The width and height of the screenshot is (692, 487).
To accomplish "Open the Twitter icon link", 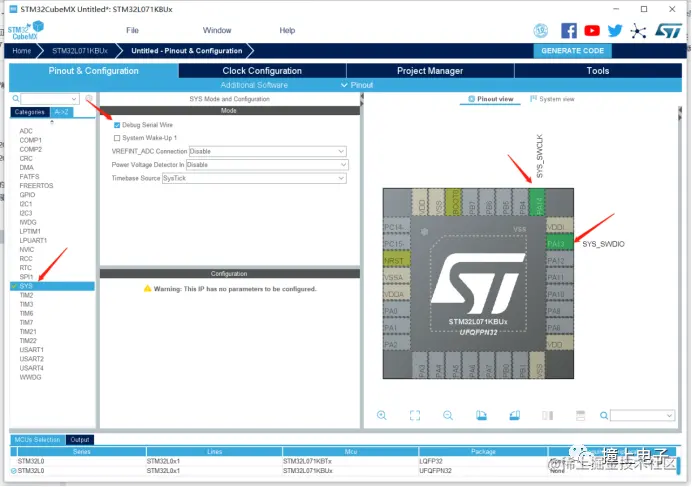I will [615, 30].
